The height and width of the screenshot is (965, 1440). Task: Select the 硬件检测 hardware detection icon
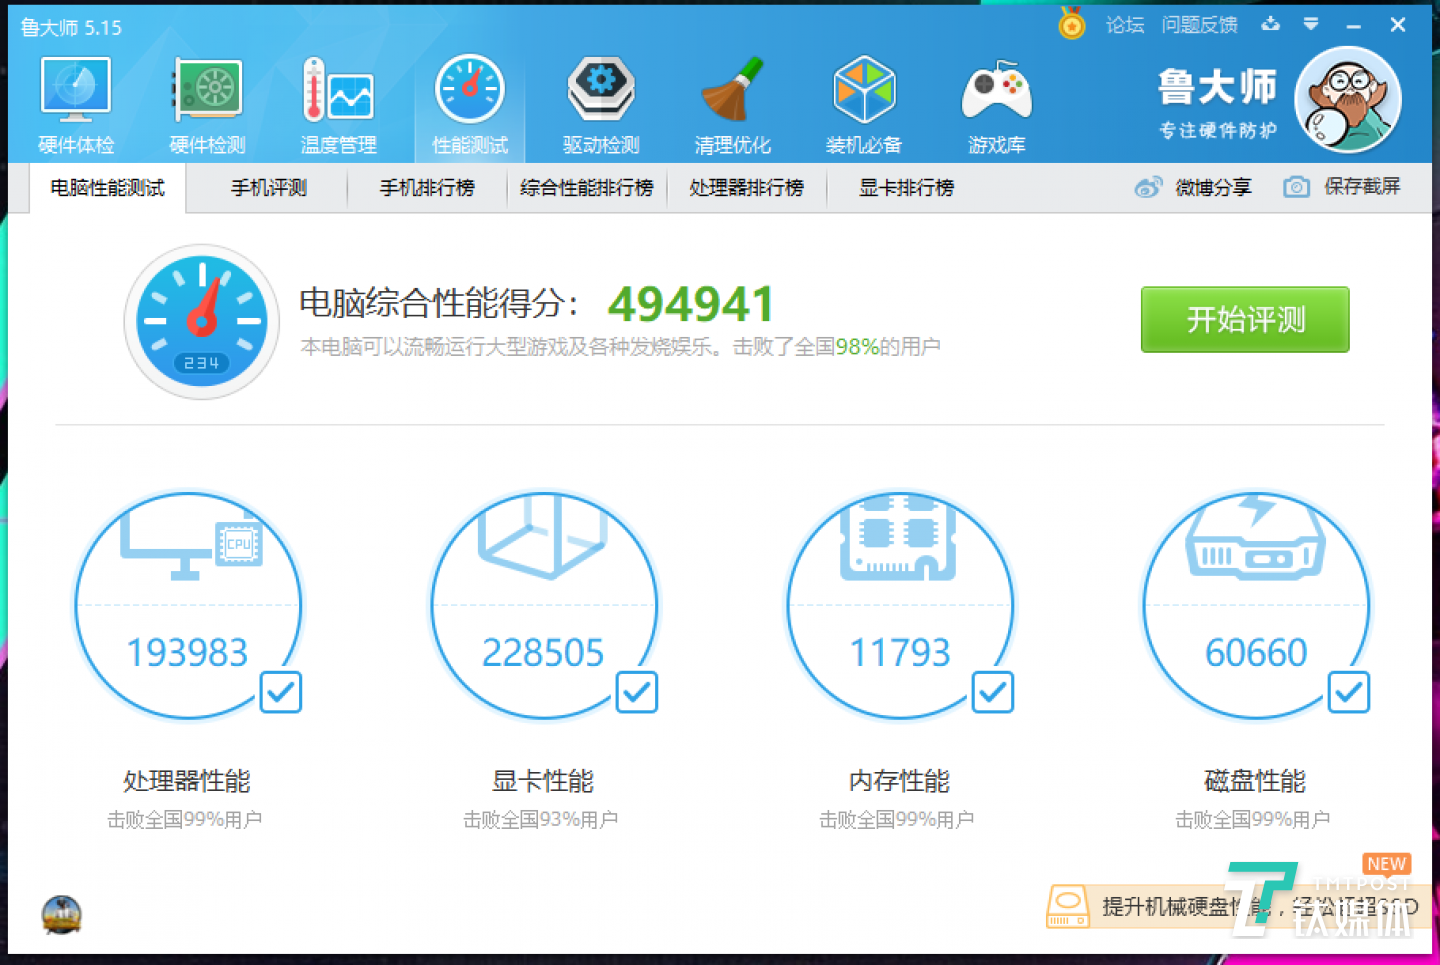tap(207, 100)
